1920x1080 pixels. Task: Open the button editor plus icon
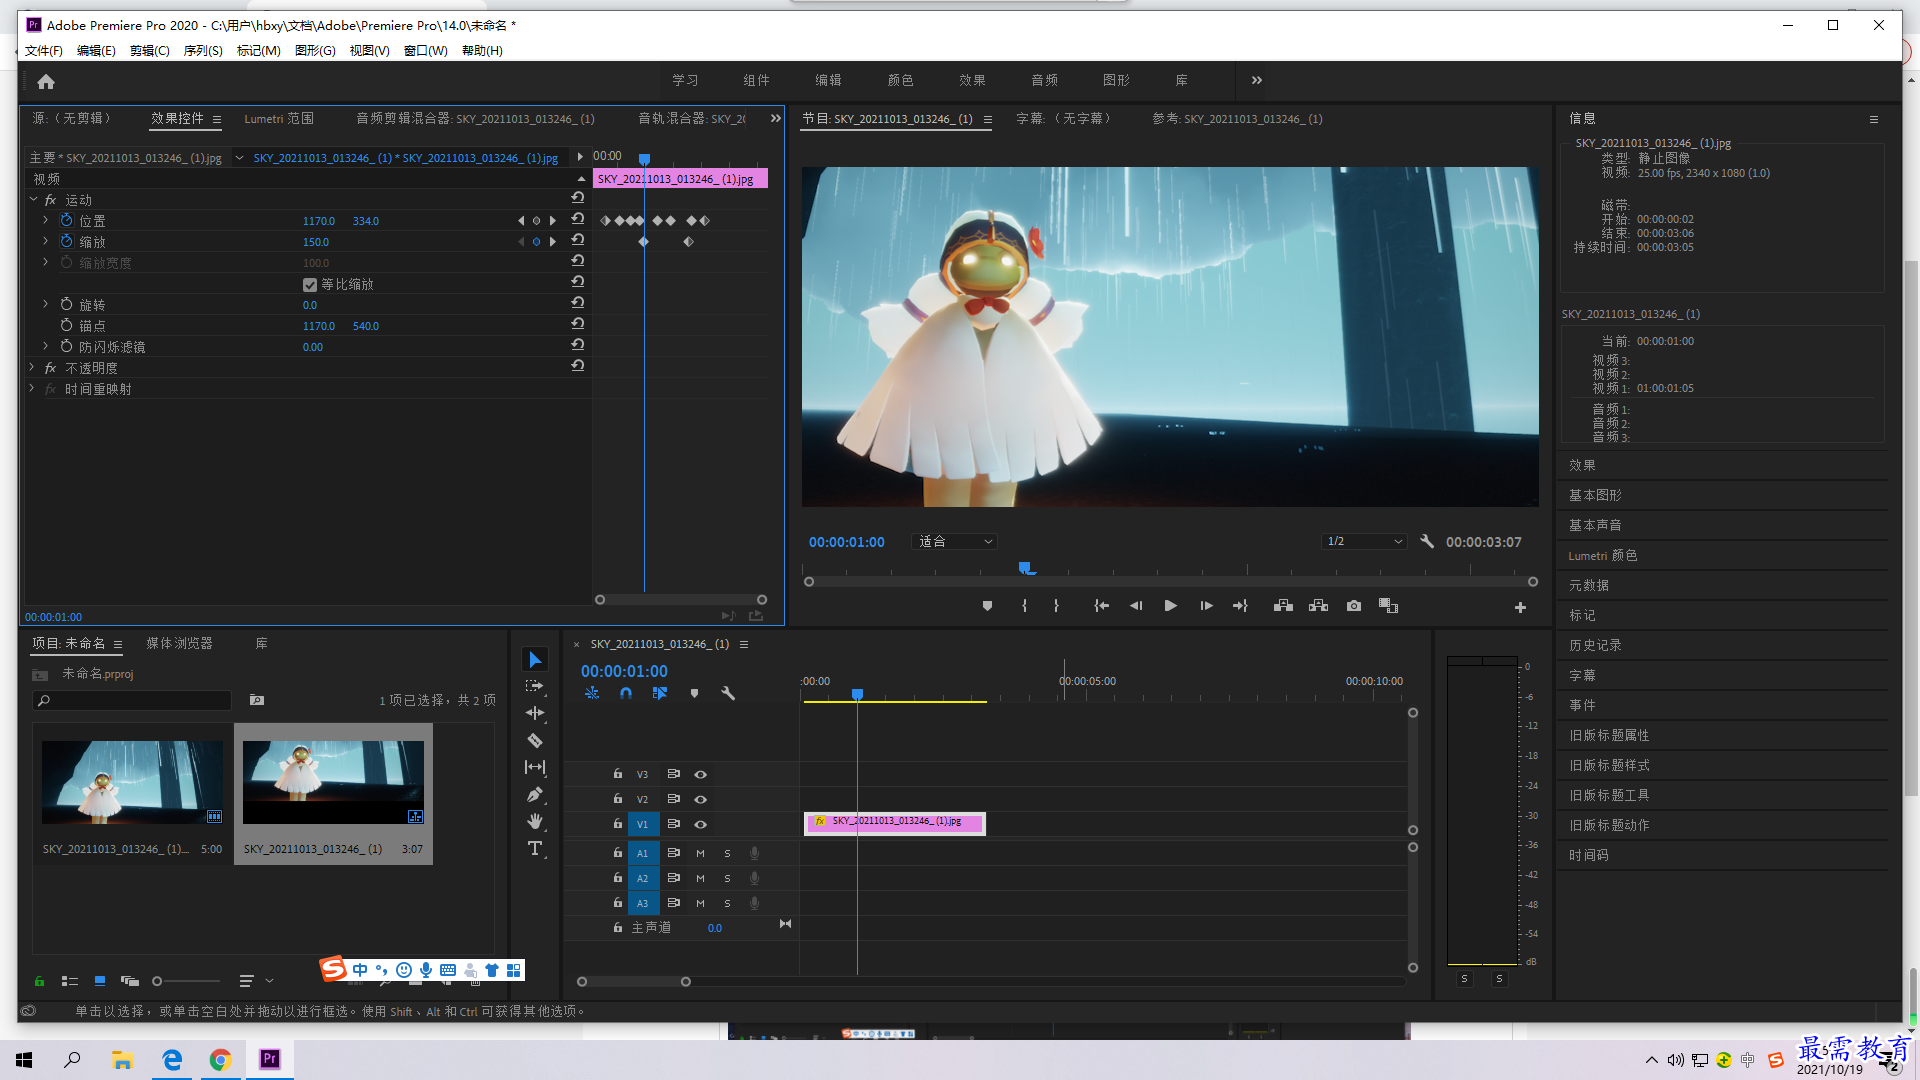pyautogui.click(x=1520, y=607)
